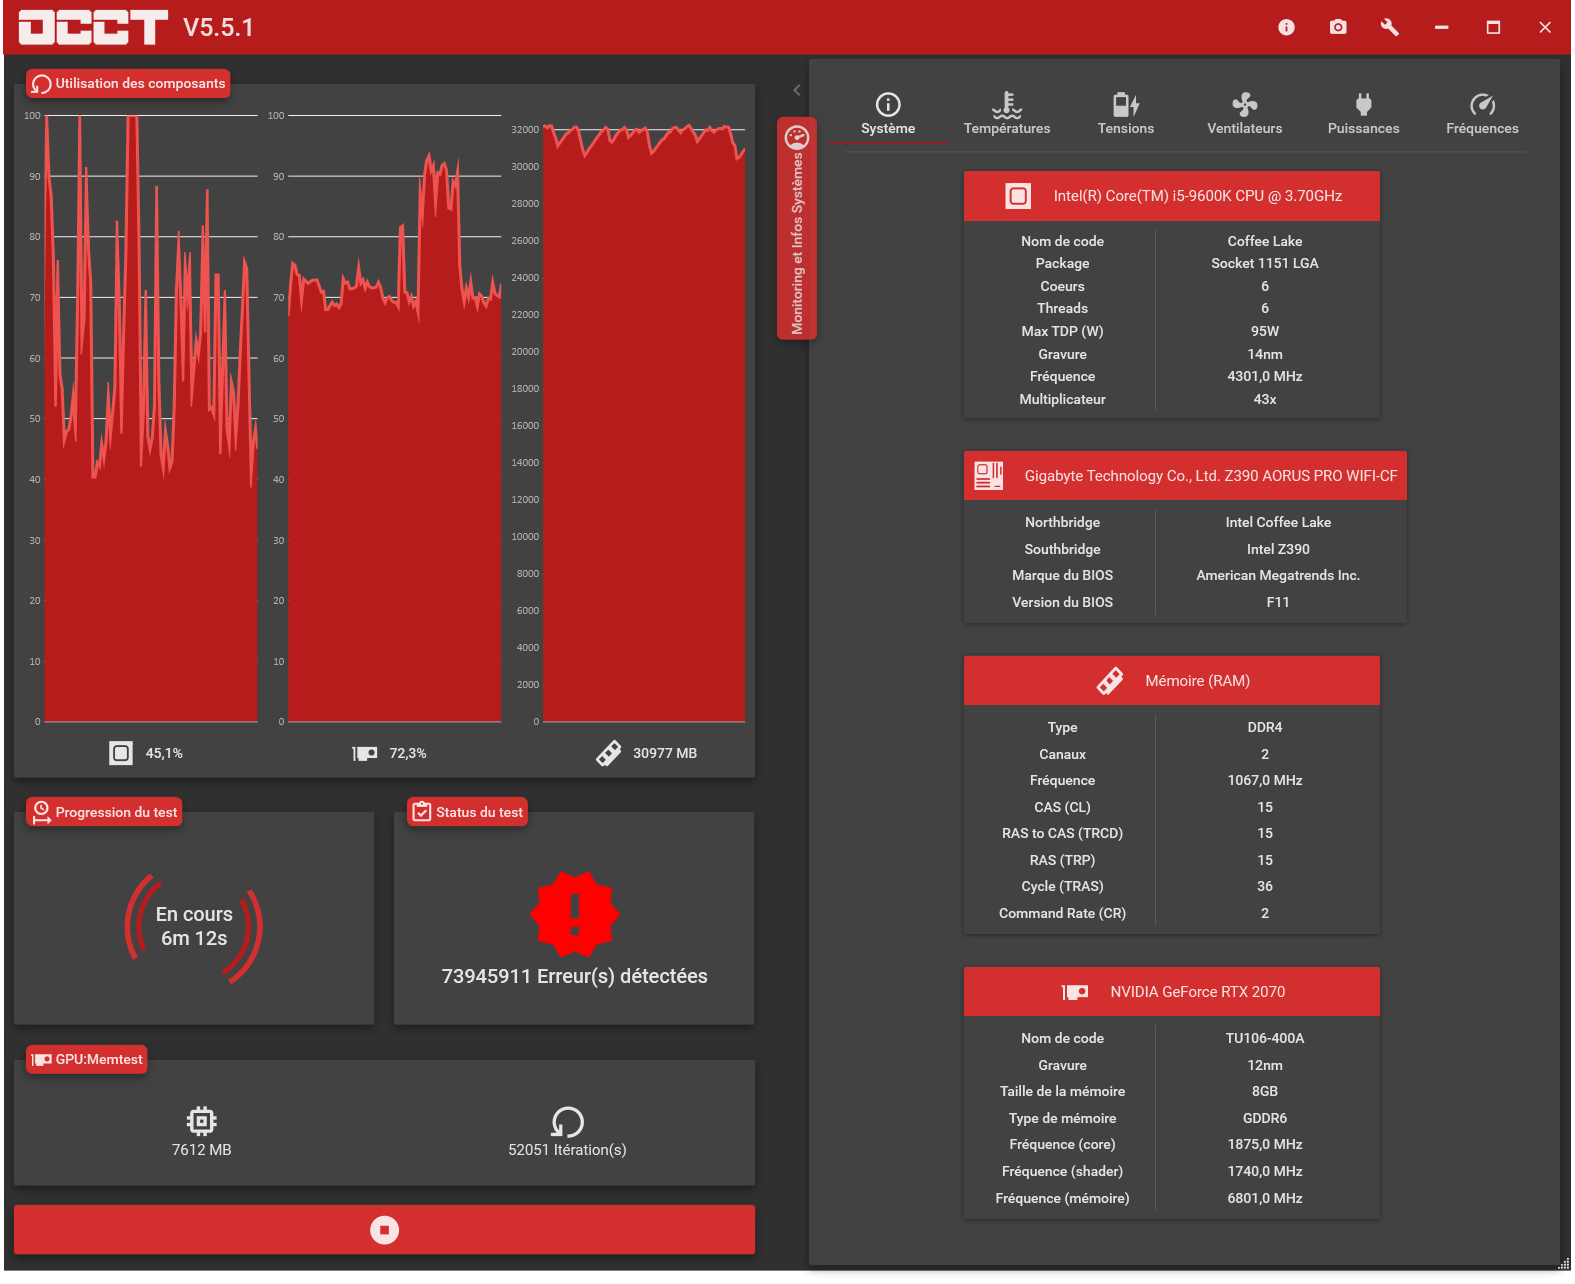Click the 1875,0 MHz core frequency value
This screenshot has height=1284, width=1575.
pos(1265,1144)
